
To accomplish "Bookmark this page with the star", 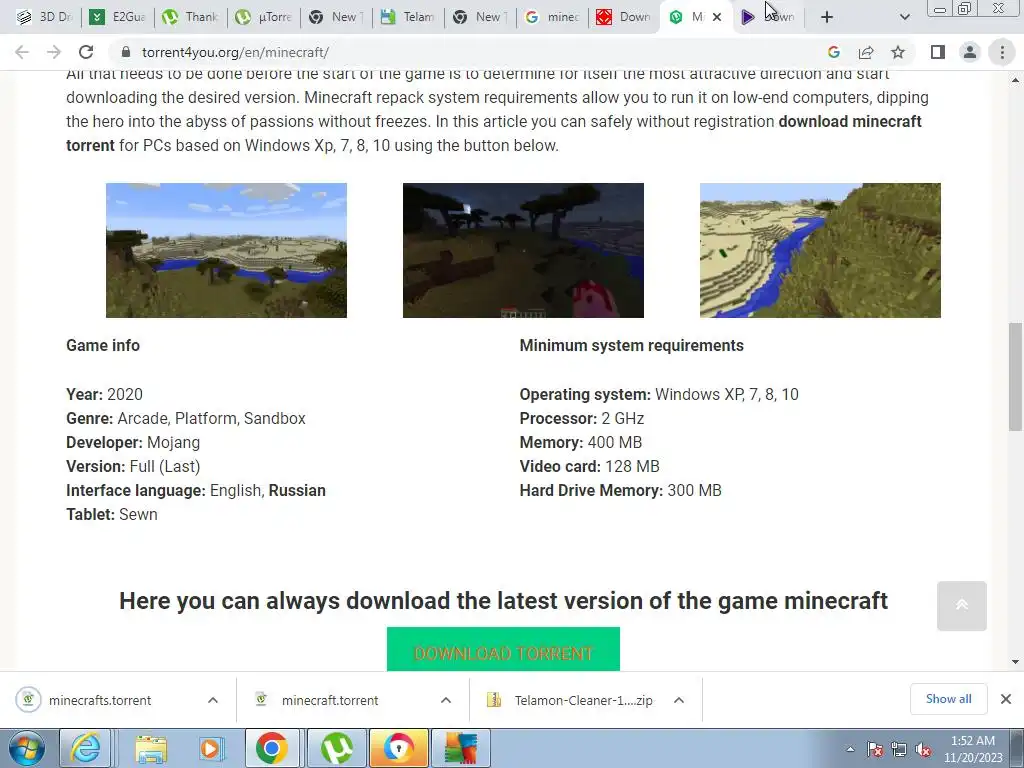I will tap(899, 52).
